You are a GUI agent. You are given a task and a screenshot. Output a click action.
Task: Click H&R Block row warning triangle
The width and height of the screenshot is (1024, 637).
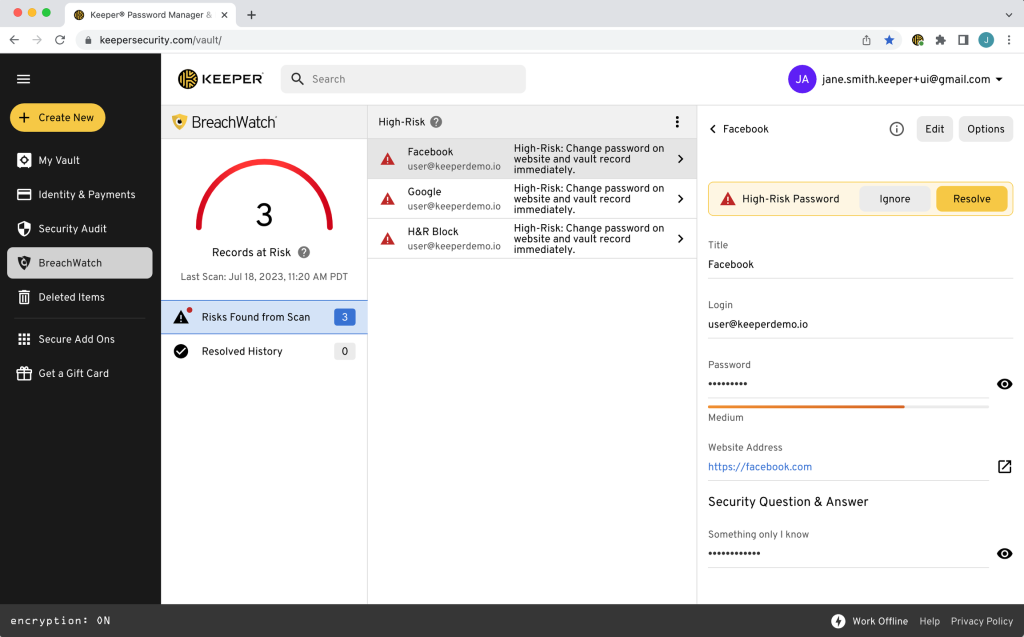click(387, 238)
